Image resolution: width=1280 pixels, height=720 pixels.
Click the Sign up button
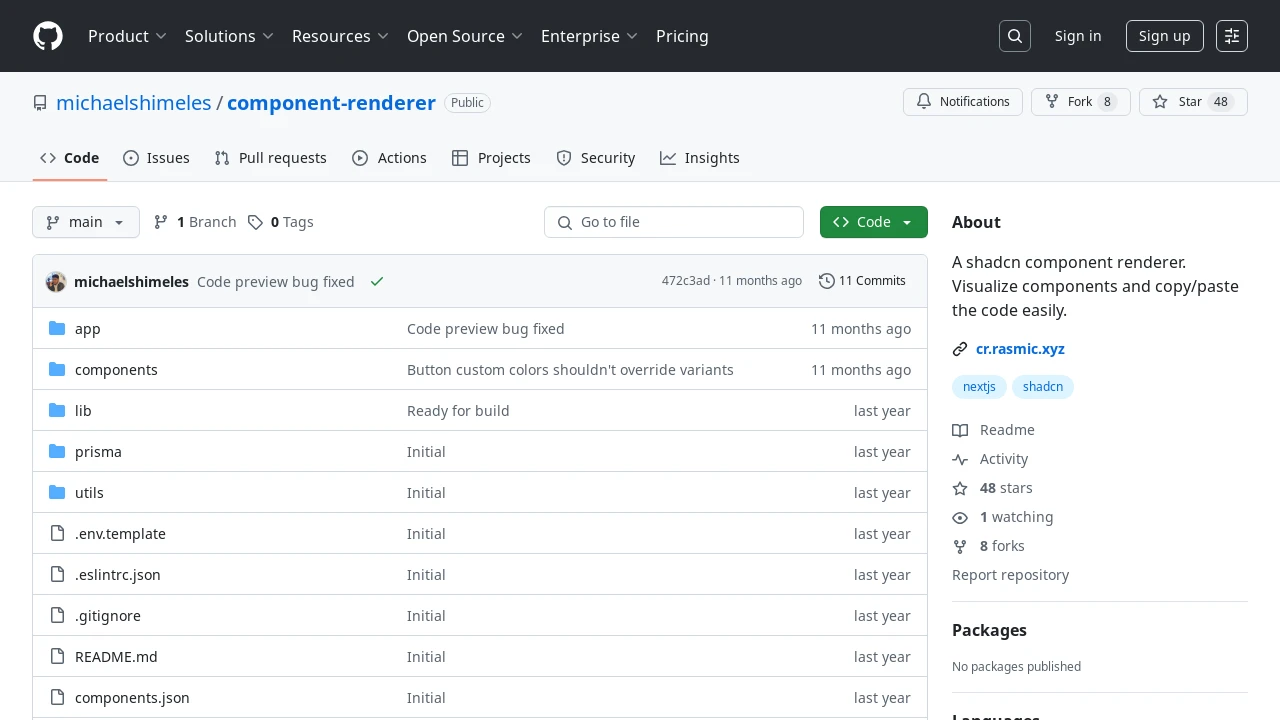(x=1165, y=36)
